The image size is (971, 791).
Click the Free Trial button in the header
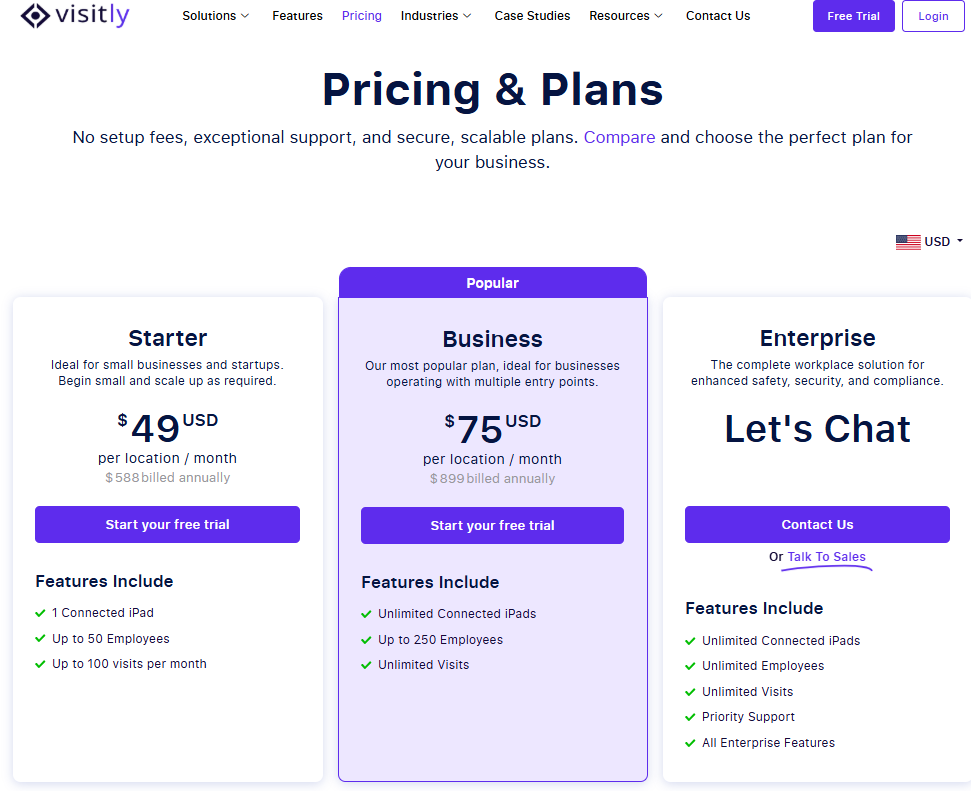(x=853, y=16)
